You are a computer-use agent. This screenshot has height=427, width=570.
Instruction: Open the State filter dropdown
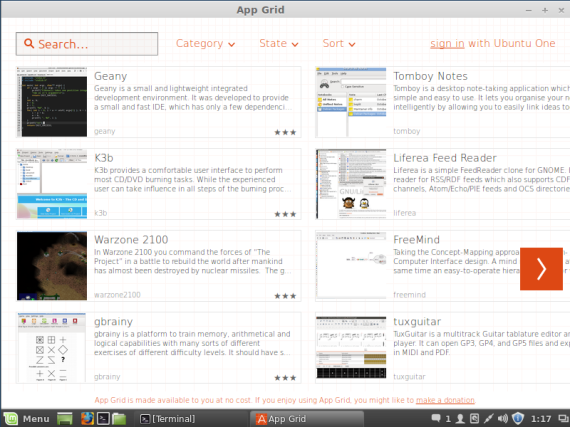click(x=279, y=44)
